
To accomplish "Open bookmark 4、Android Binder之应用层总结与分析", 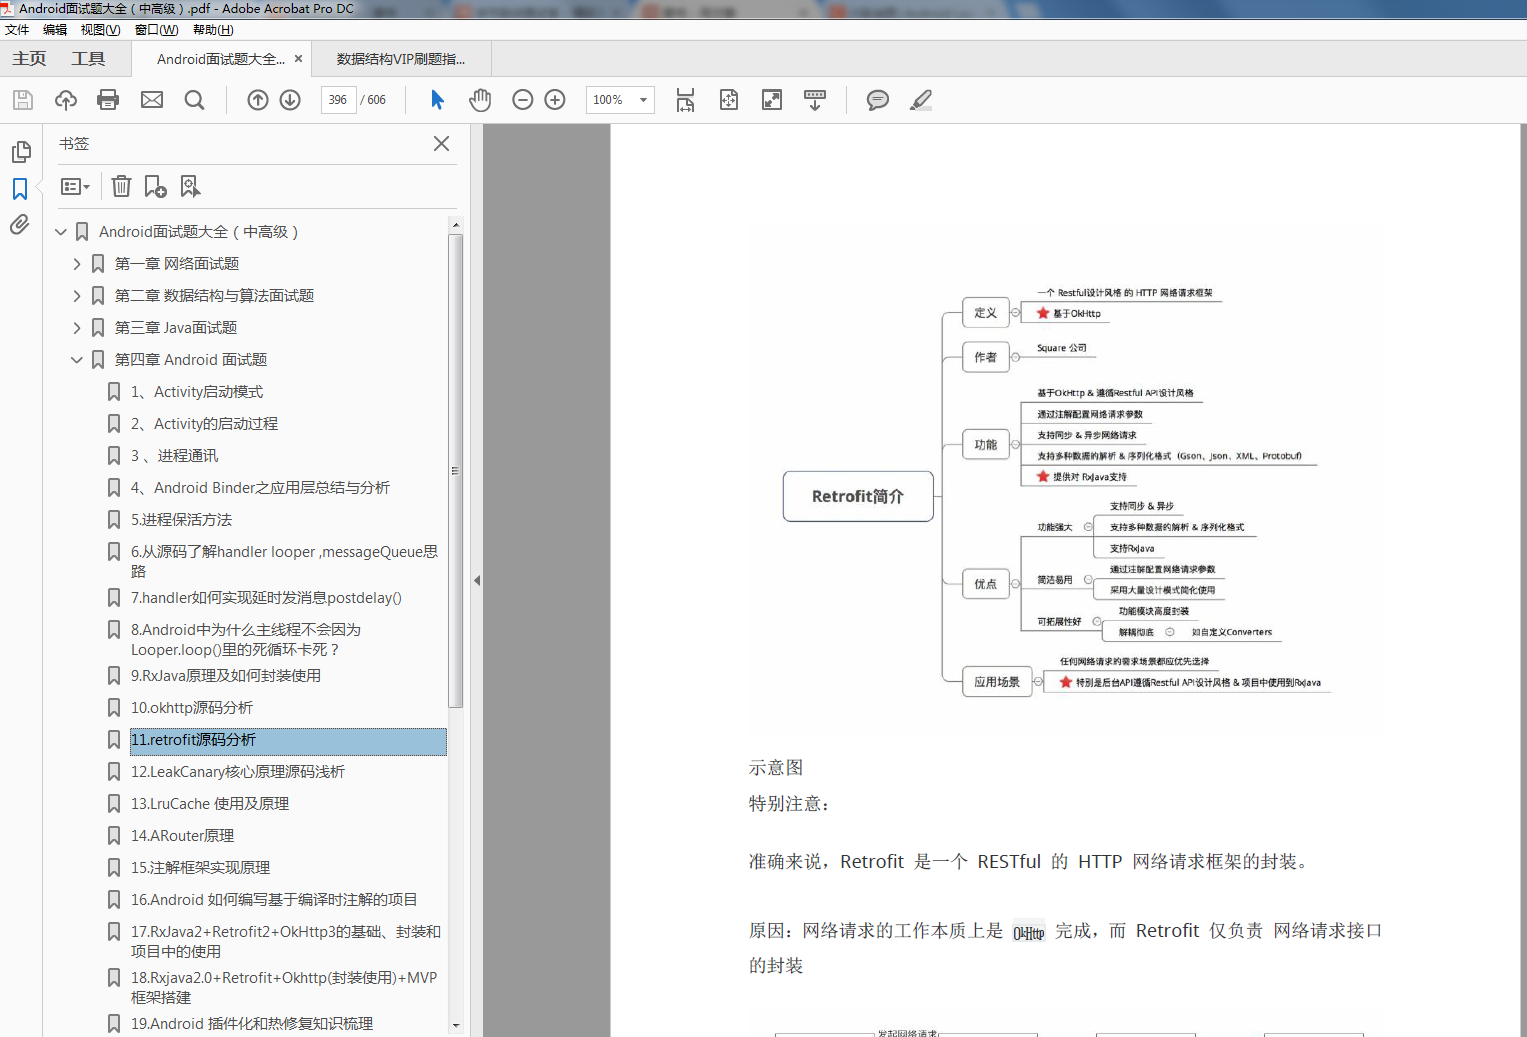I will tap(260, 488).
